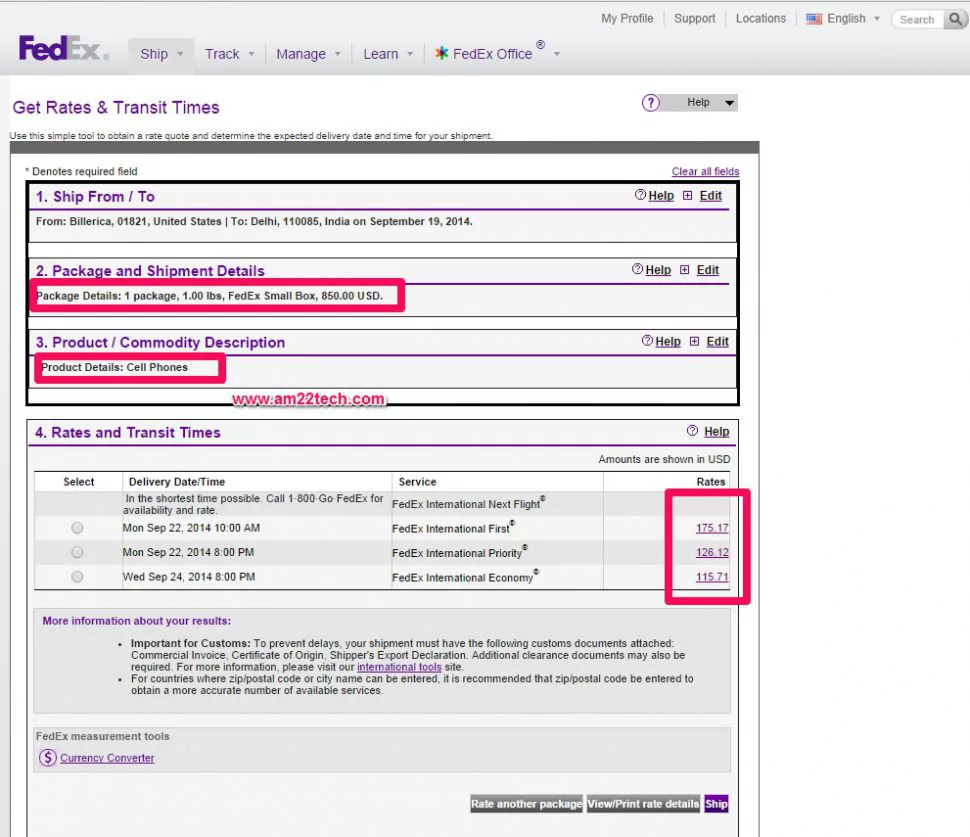The width and height of the screenshot is (970, 837).
Task: Open the Manage dropdown menu
Action: pyautogui.click(x=308, y=54)
